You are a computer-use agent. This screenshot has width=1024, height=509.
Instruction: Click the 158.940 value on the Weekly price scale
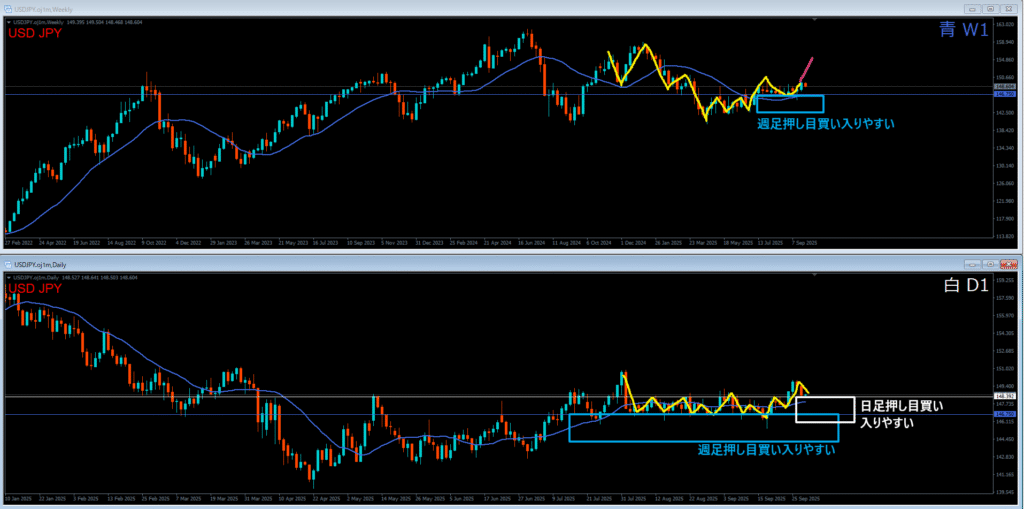pyautogui.click(x=1004, y=42)
